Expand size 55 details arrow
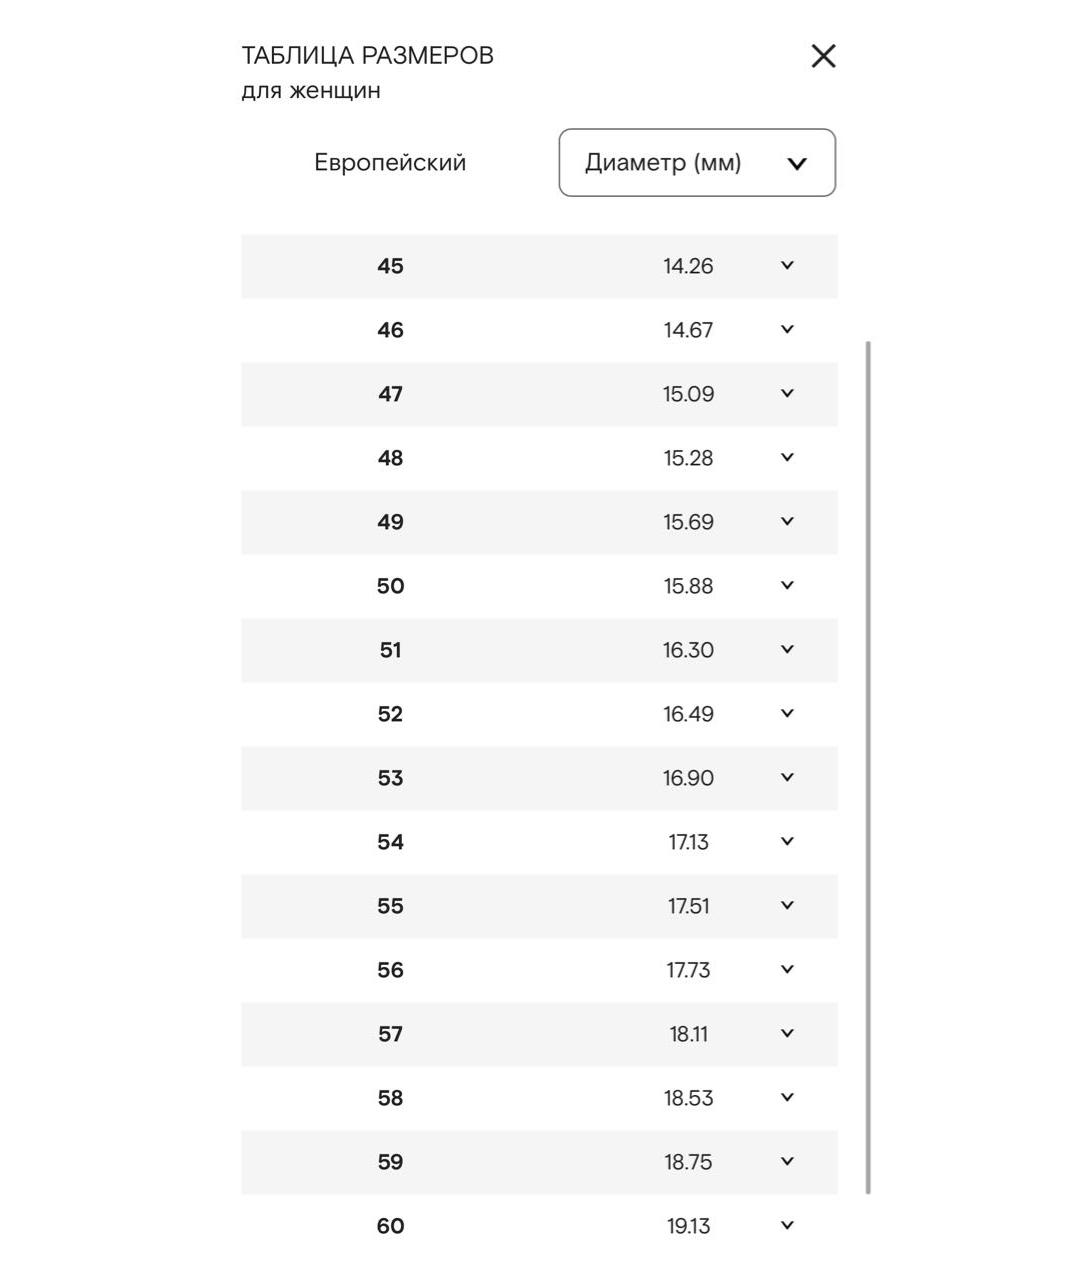 787,906
